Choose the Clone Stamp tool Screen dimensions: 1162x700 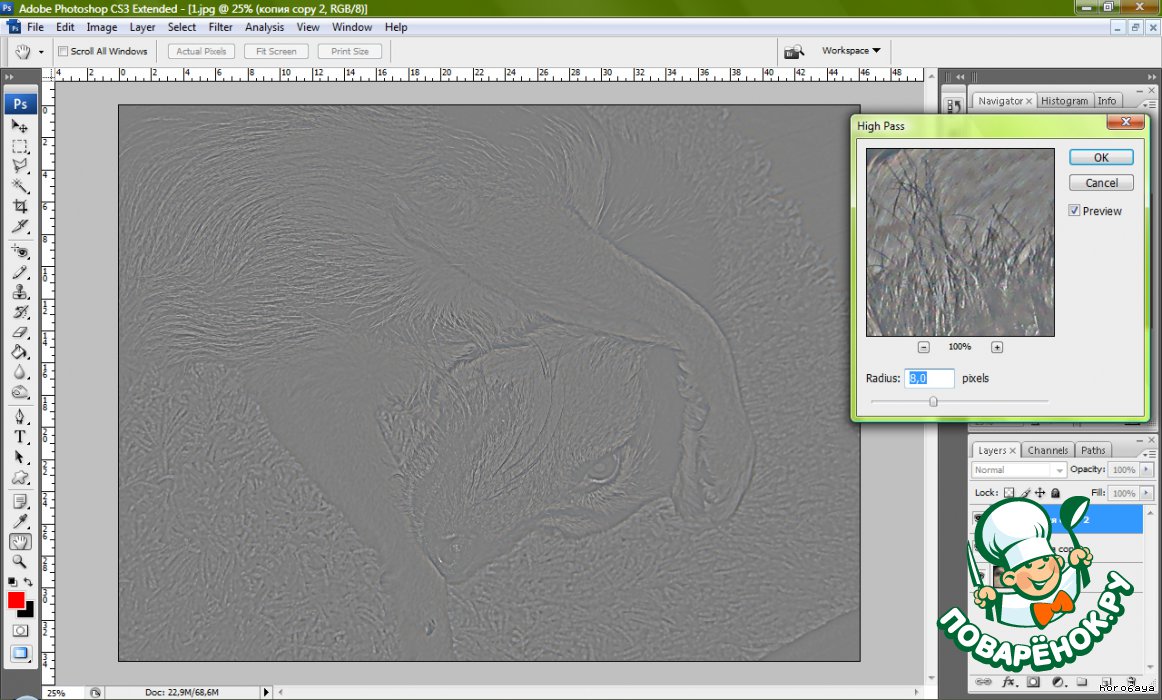click(20, 293)
